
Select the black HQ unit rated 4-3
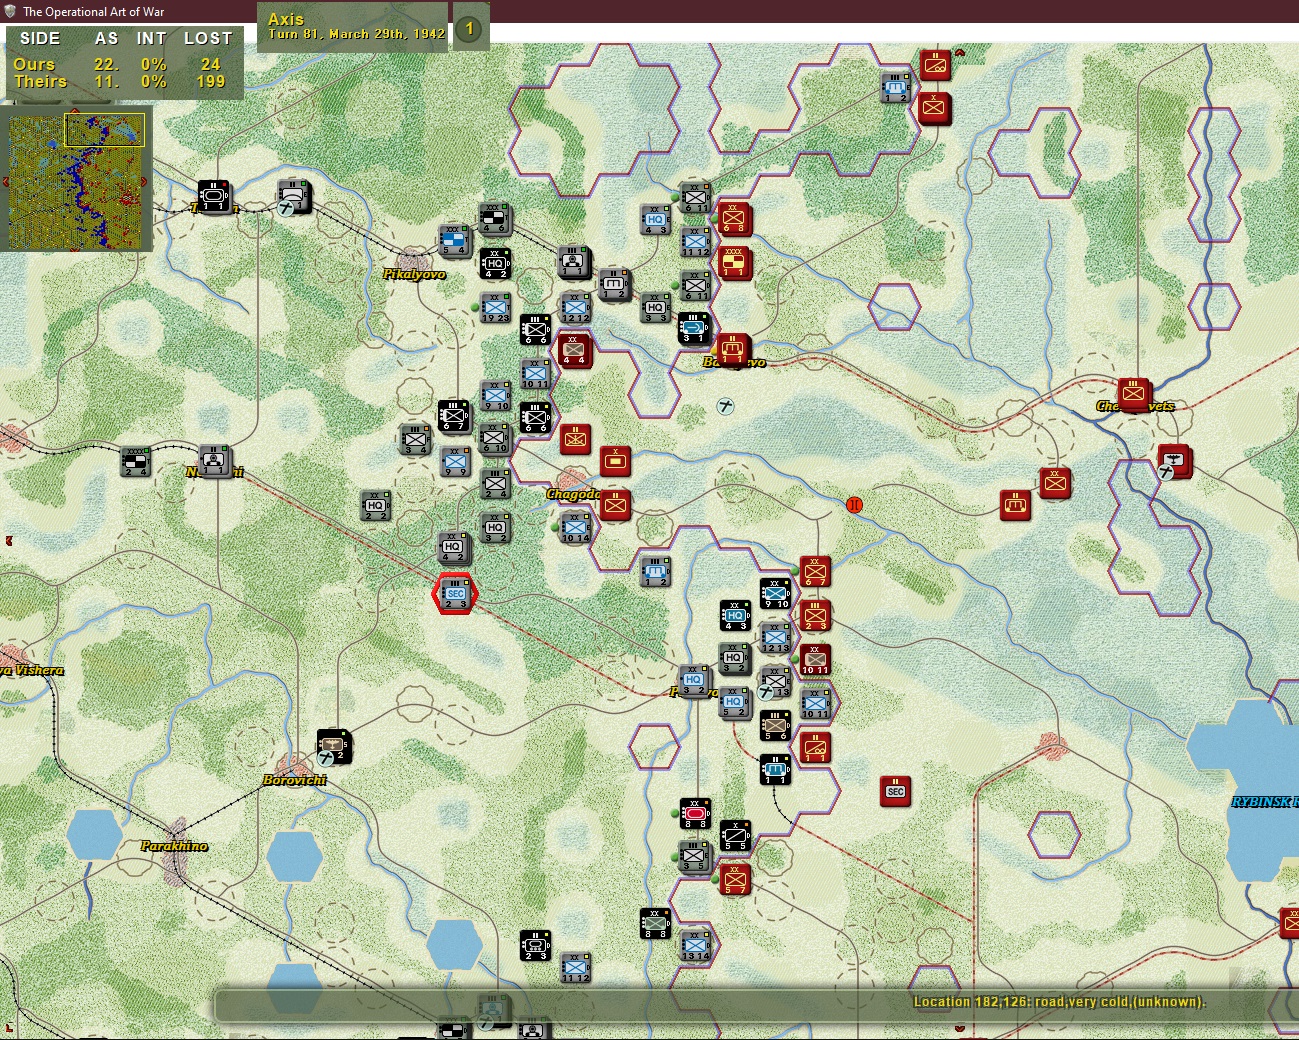point(735,616)
